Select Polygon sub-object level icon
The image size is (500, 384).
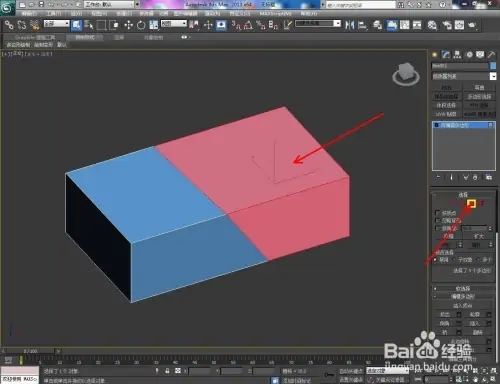pos(471,203)
